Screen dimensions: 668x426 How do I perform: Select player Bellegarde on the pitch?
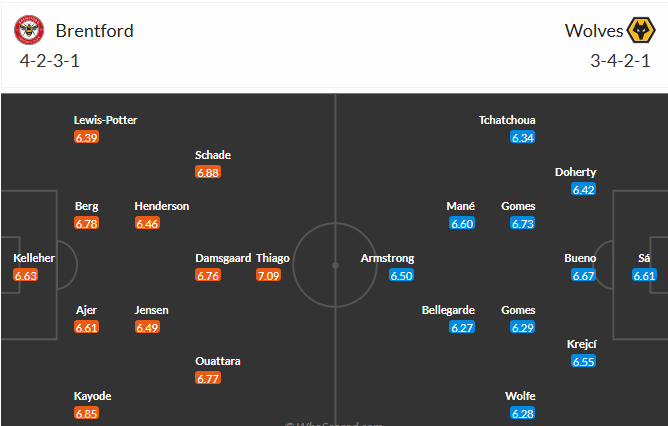448,310
